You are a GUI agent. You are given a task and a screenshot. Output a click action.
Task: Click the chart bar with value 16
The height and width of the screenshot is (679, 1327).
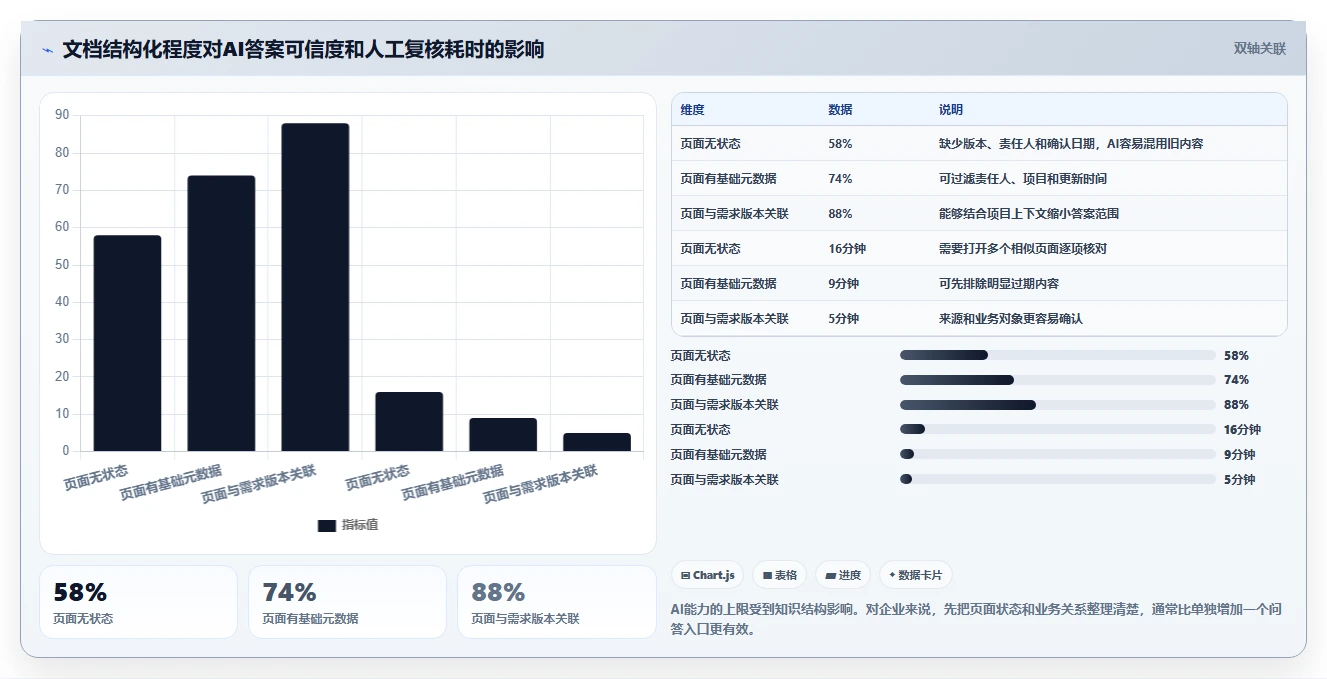(409, 421)
